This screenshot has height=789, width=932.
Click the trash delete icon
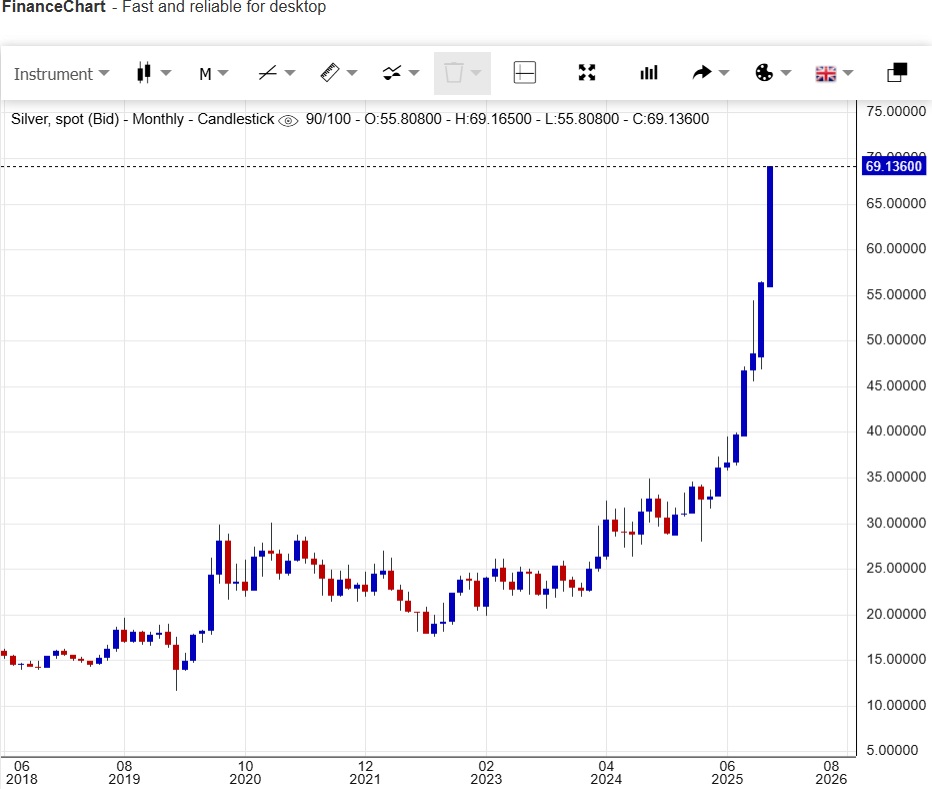453,72
